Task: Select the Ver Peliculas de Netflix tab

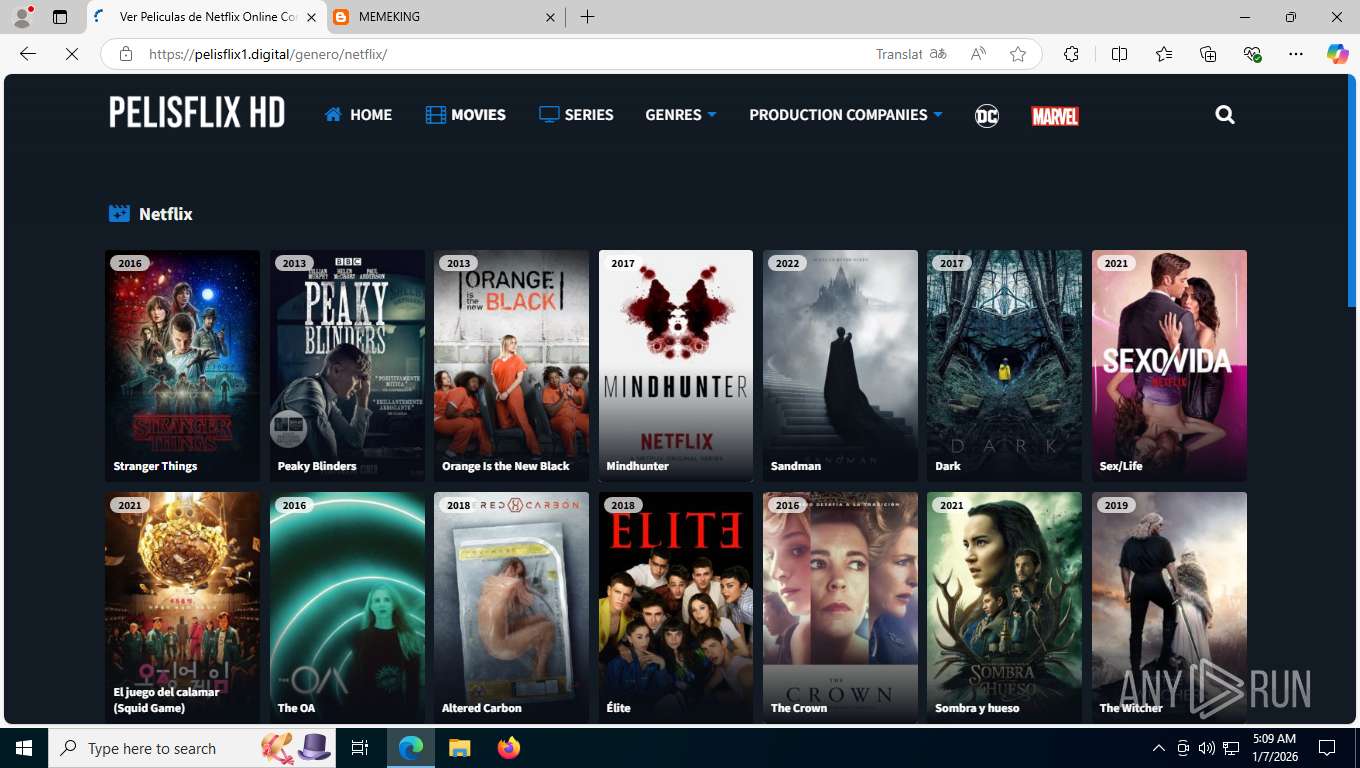Action: tap(207, 17)
